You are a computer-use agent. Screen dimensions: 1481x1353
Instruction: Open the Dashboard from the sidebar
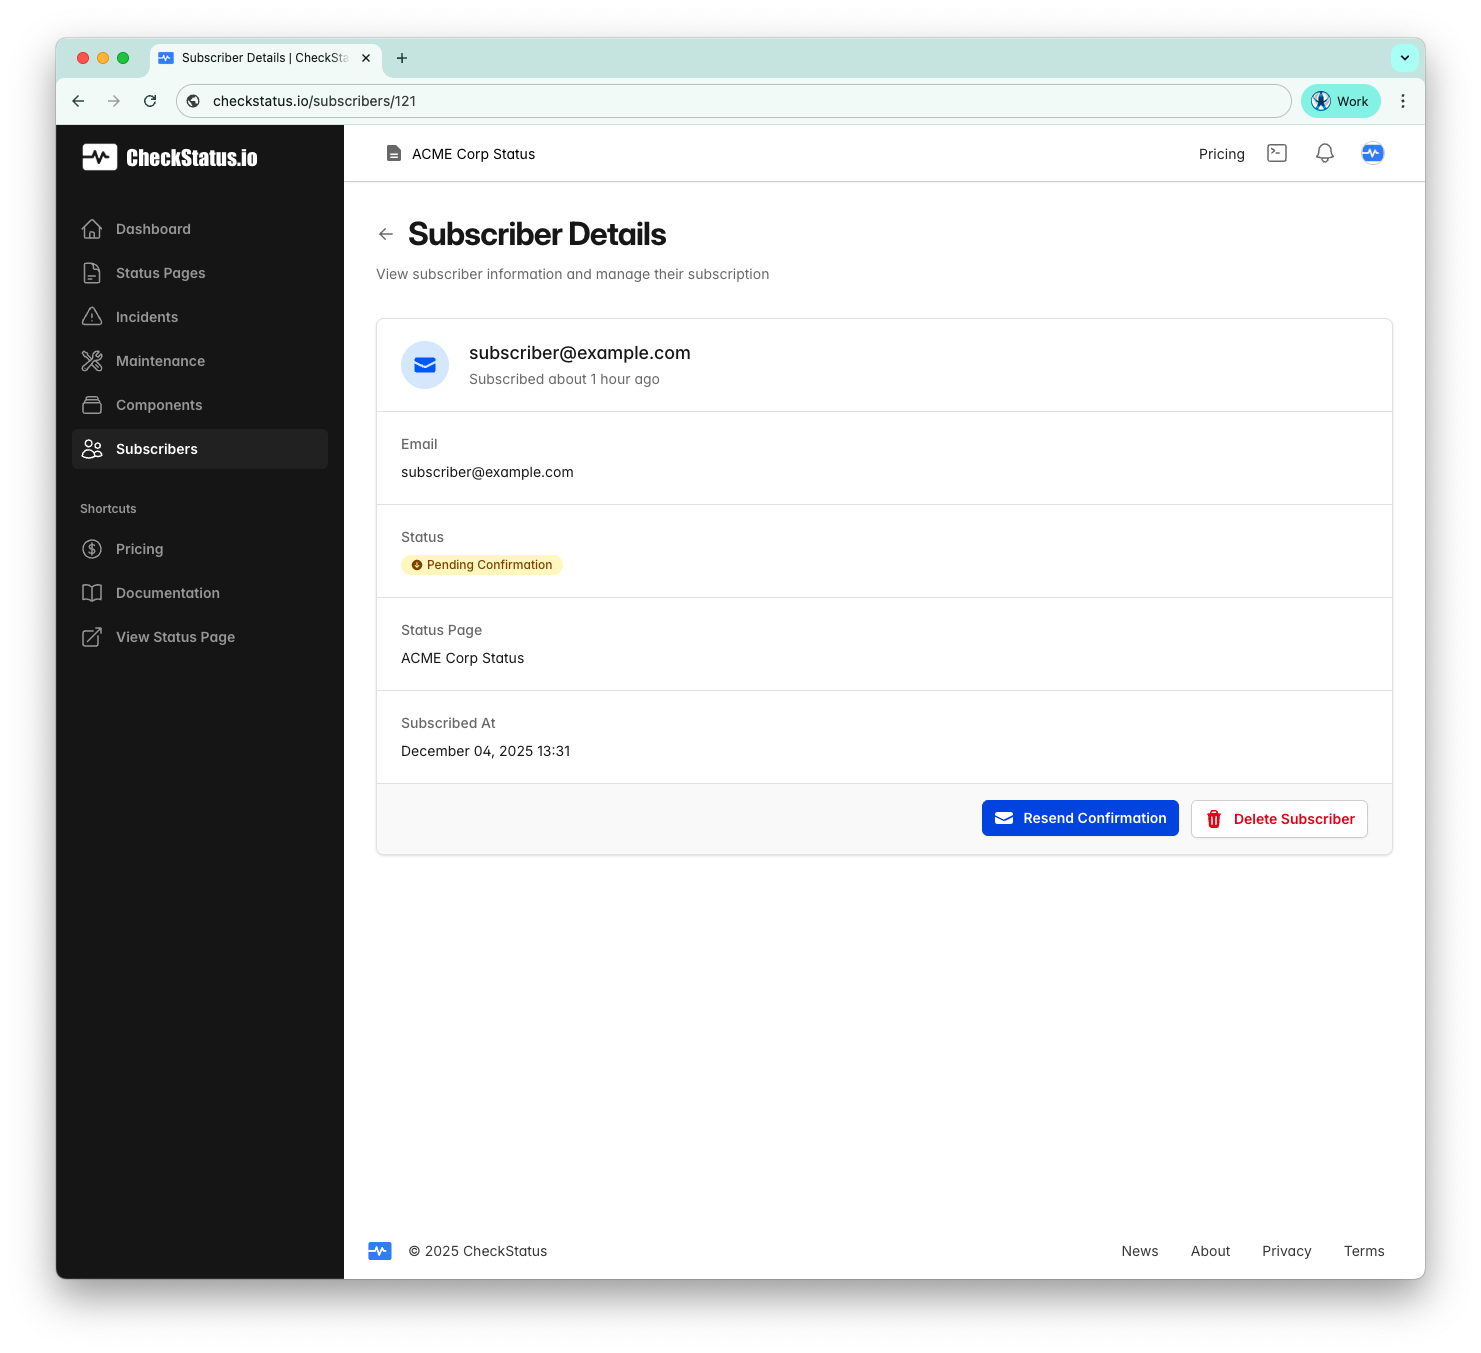point(152,229)
